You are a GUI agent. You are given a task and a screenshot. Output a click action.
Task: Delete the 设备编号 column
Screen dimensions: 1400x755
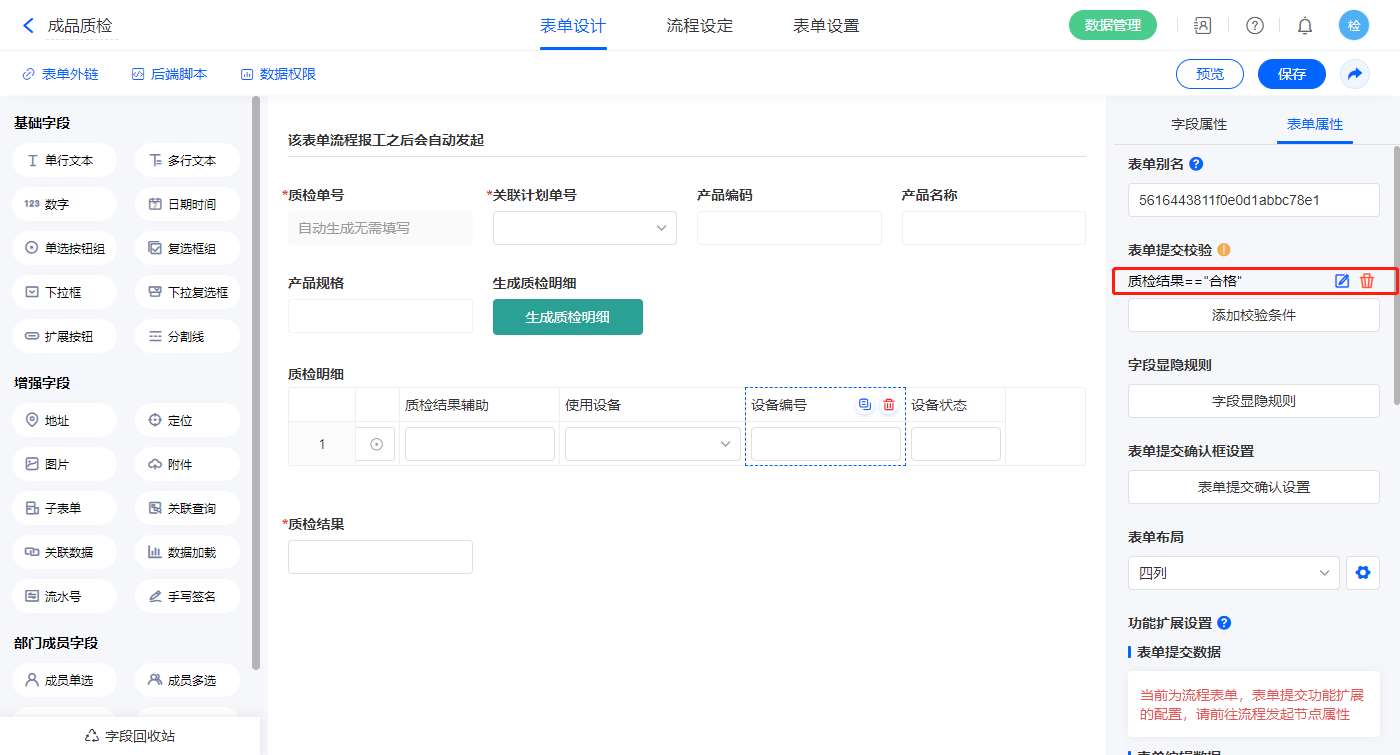coord(888,405)
